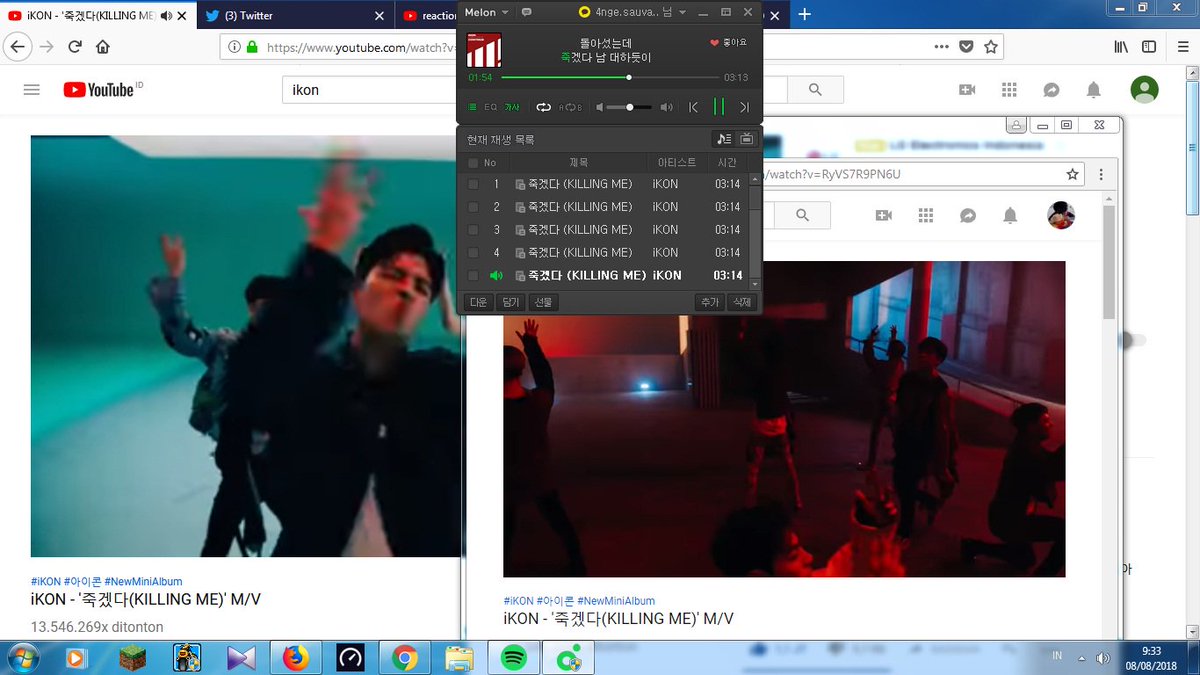1200x675 pixels.
Task: Open YouTube notifications bell in Firefox window
Action: (x=1094, y=90)
